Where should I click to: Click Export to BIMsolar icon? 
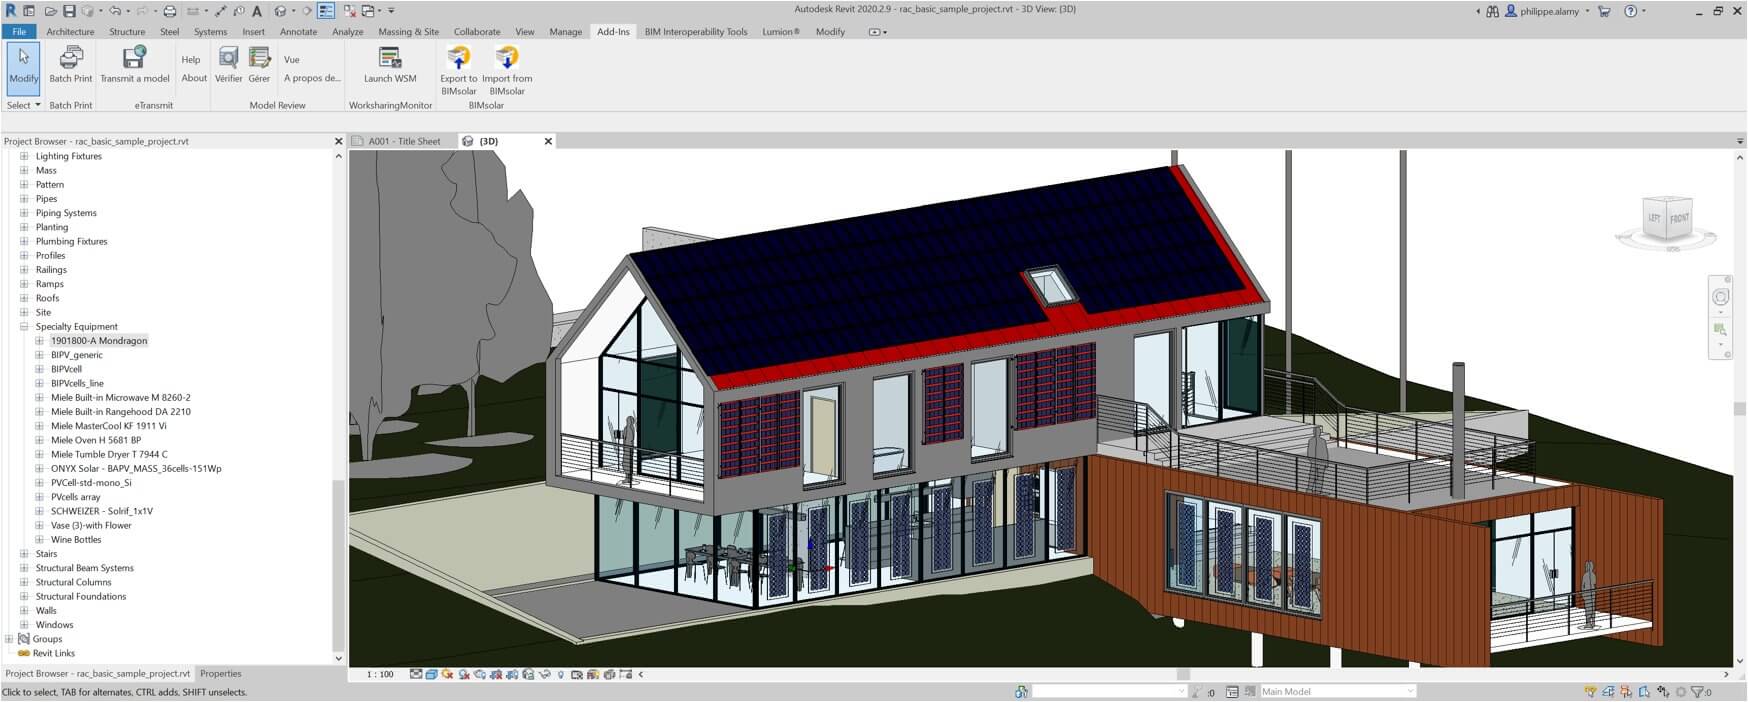tap(459, 59)
